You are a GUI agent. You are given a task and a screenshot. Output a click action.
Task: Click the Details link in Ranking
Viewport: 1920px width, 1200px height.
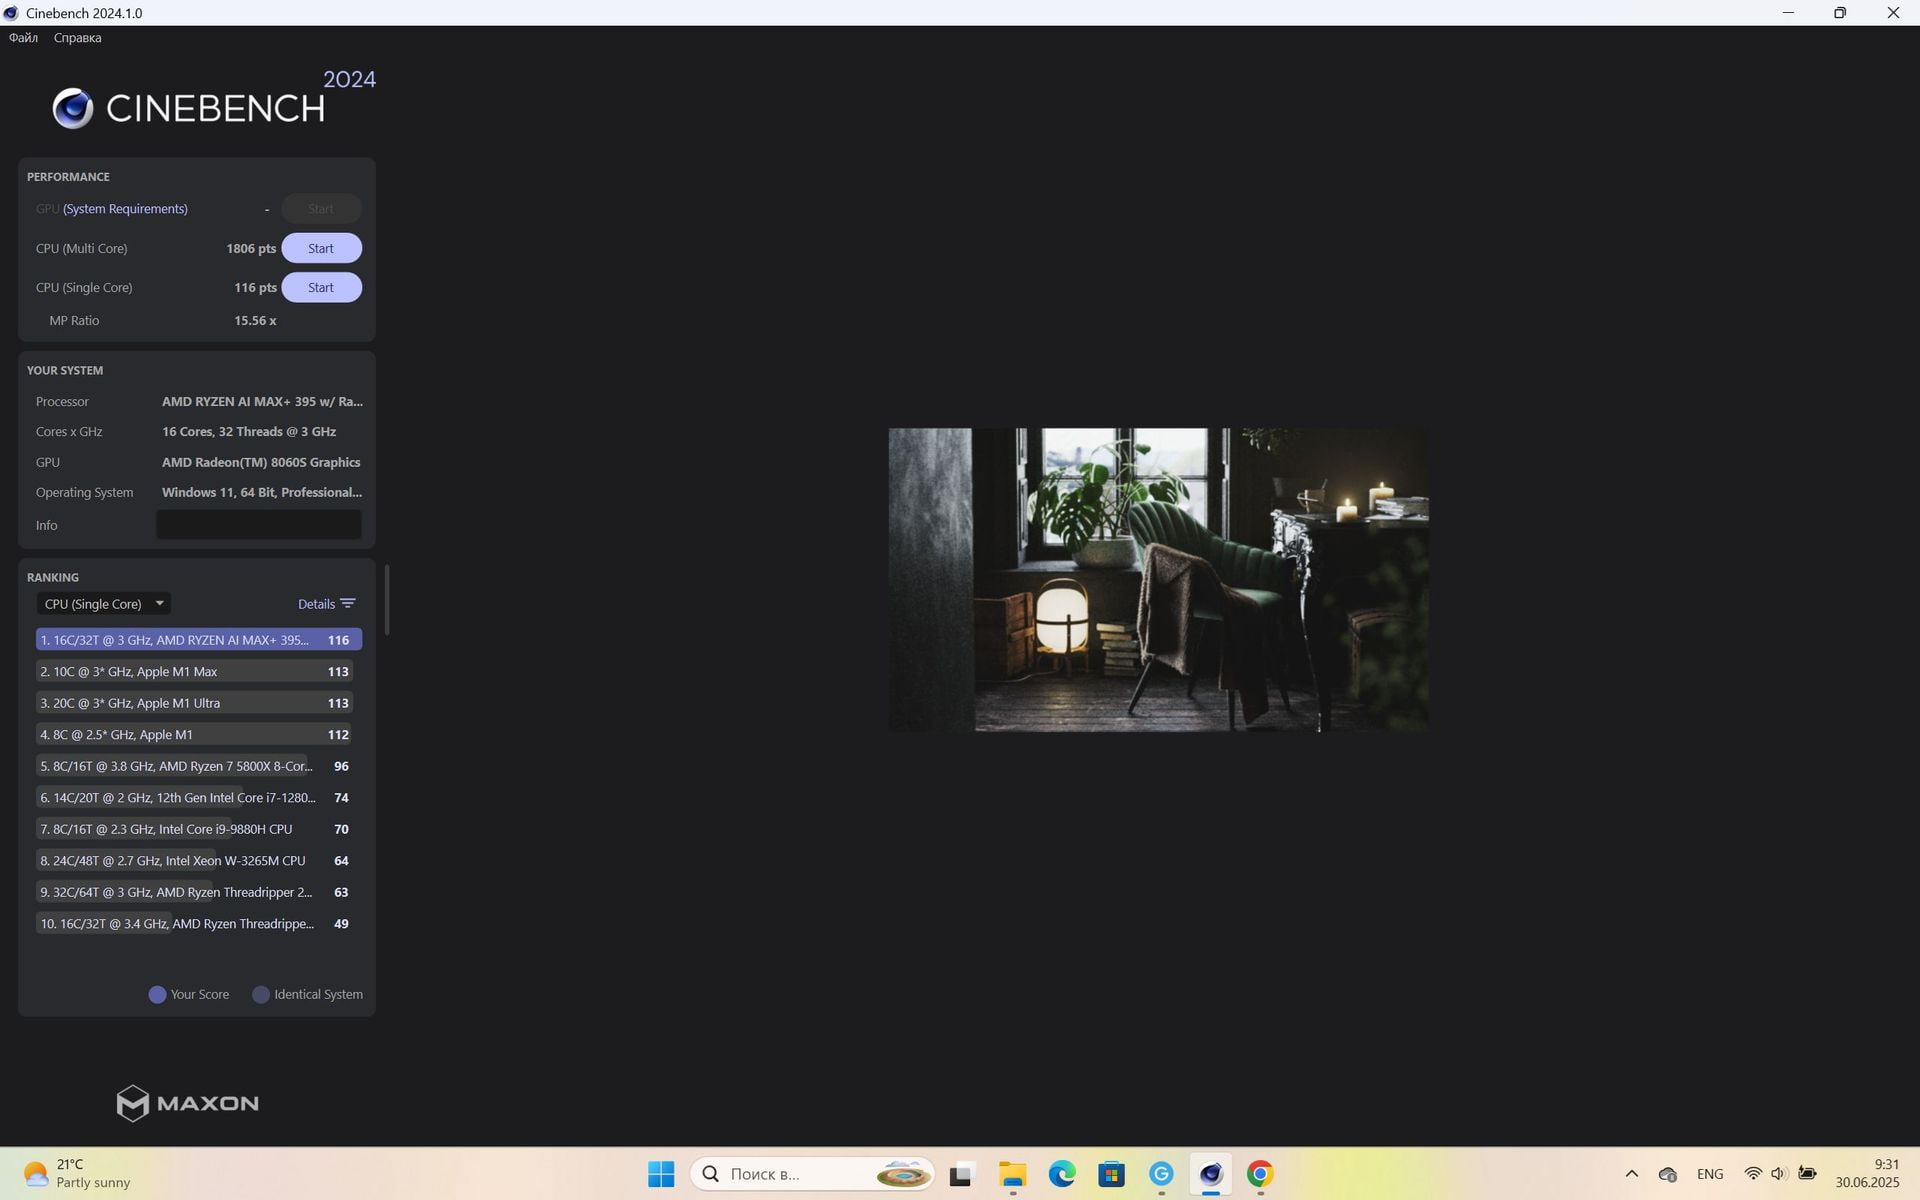coord(316,604)
